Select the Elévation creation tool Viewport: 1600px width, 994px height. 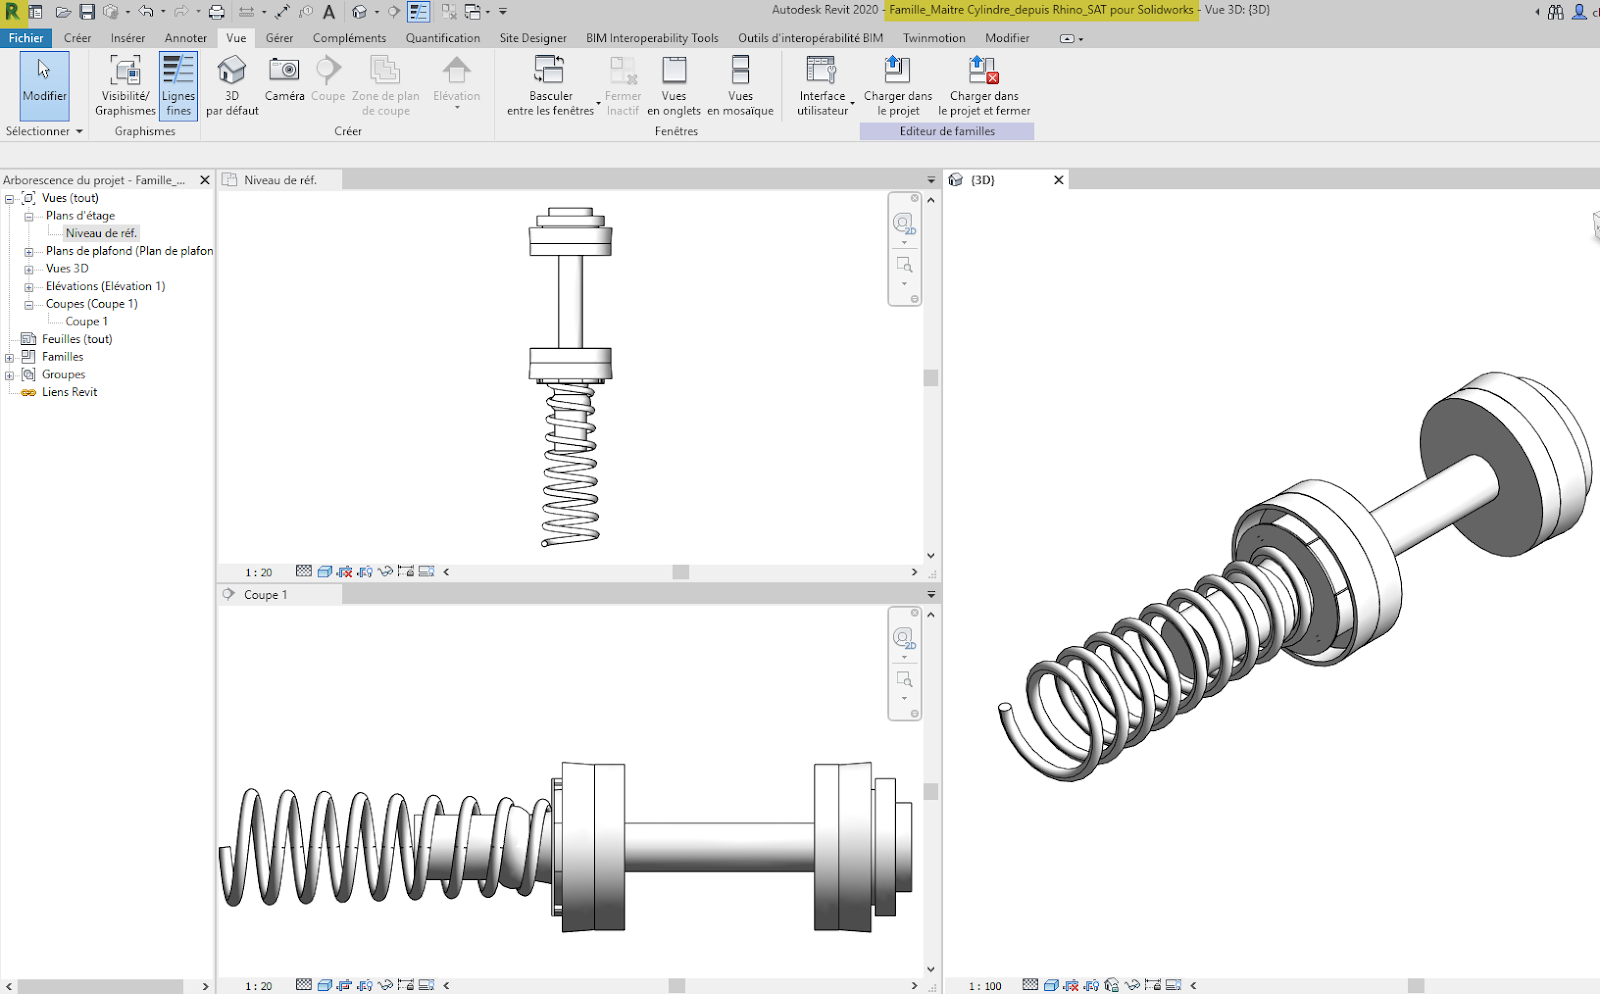point(457,80)
